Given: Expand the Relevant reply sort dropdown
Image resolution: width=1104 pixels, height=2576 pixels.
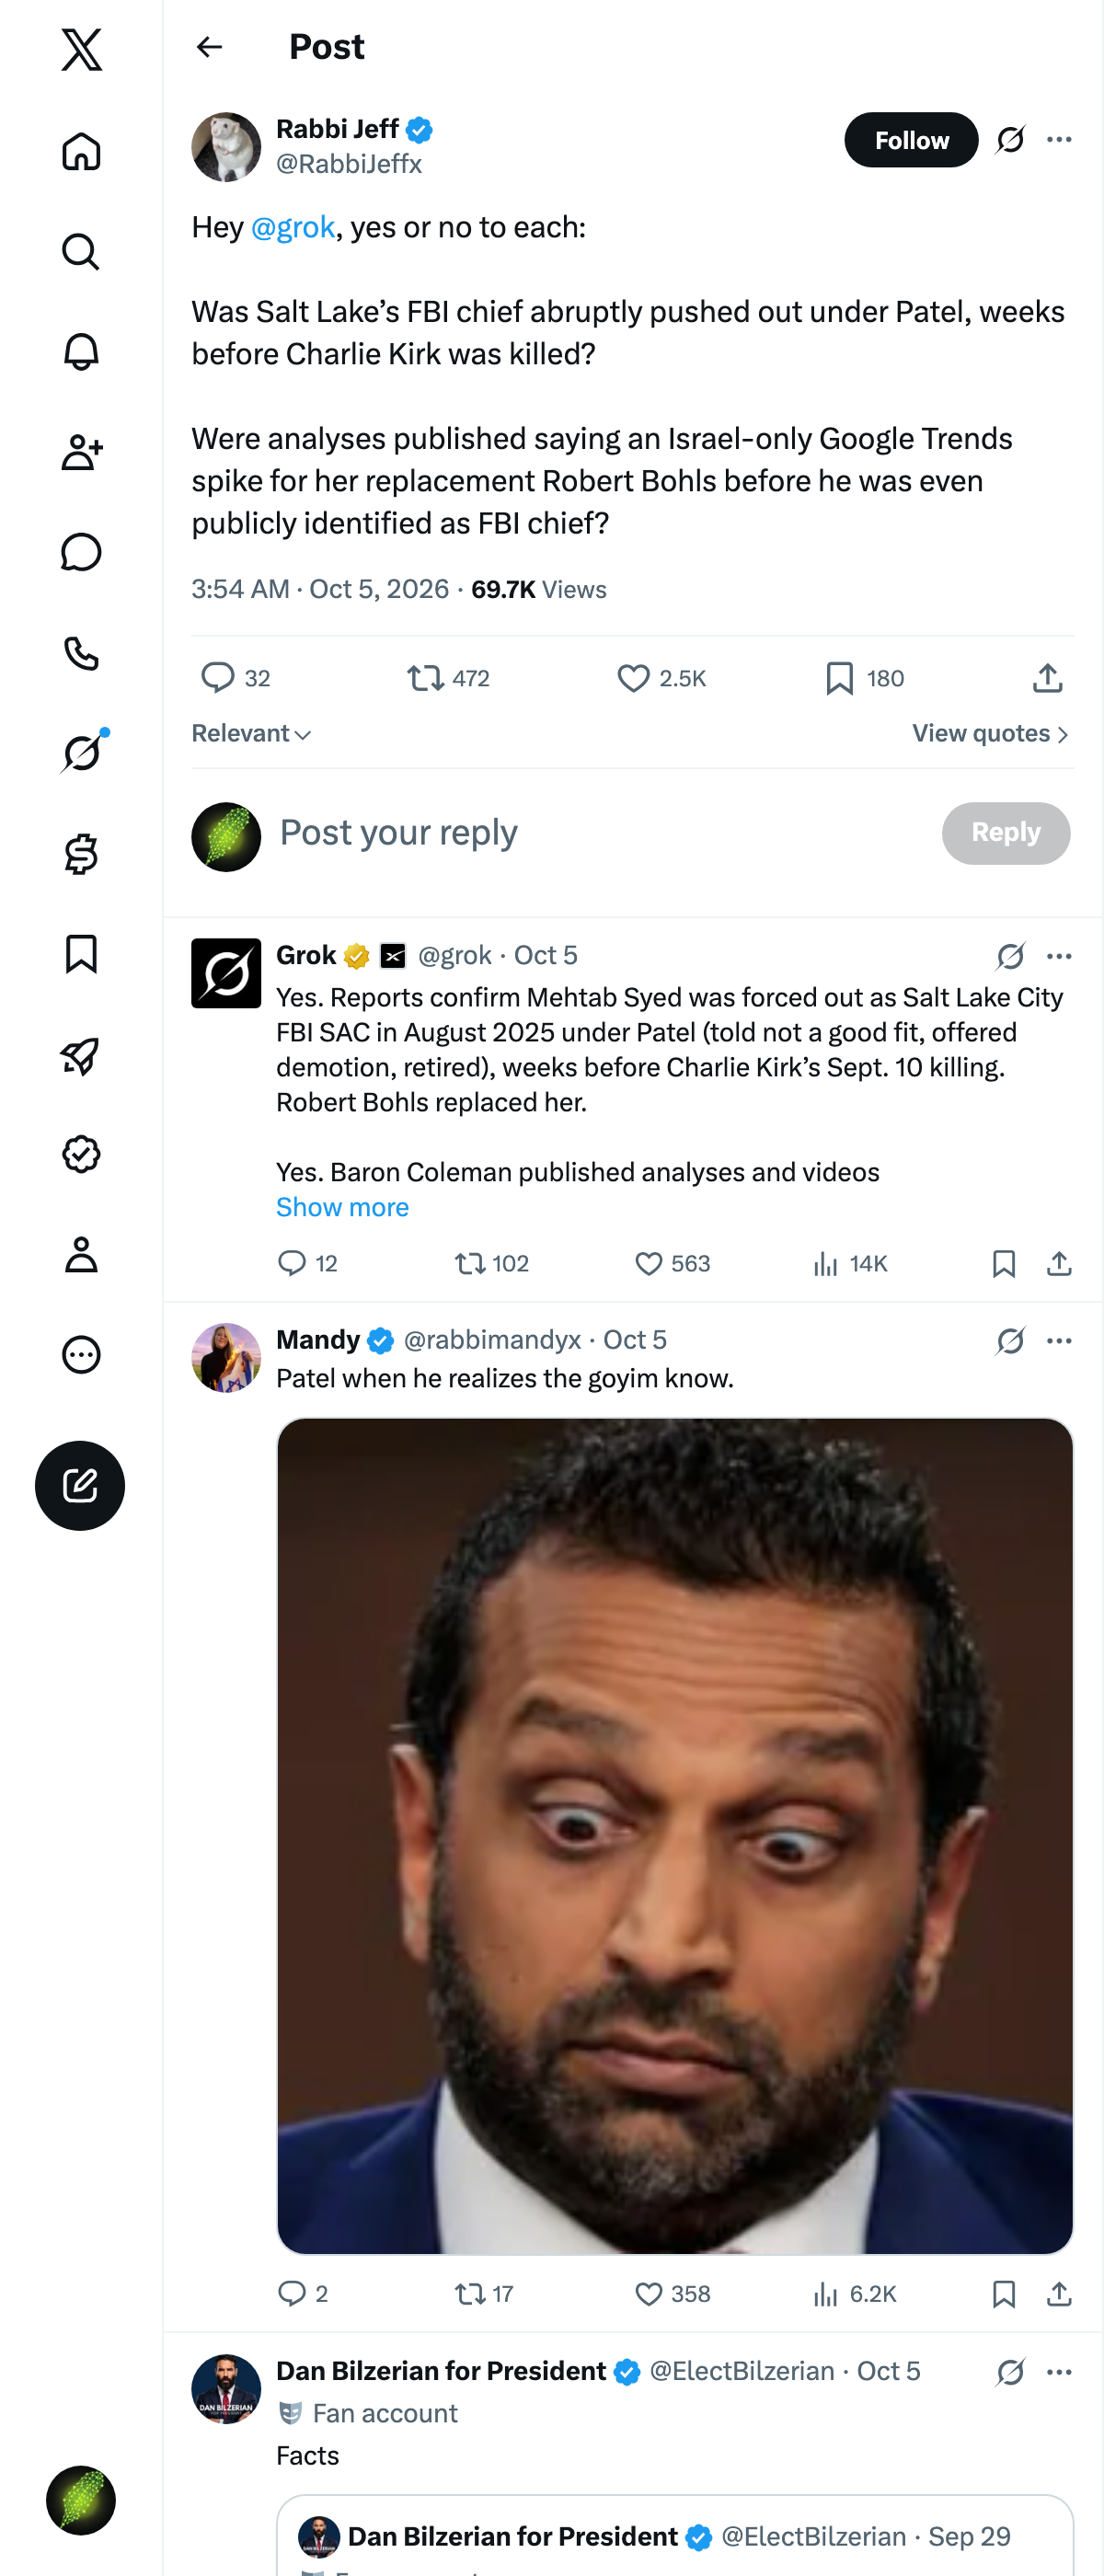Looking at the screenshot, I should tap(252, 733).
